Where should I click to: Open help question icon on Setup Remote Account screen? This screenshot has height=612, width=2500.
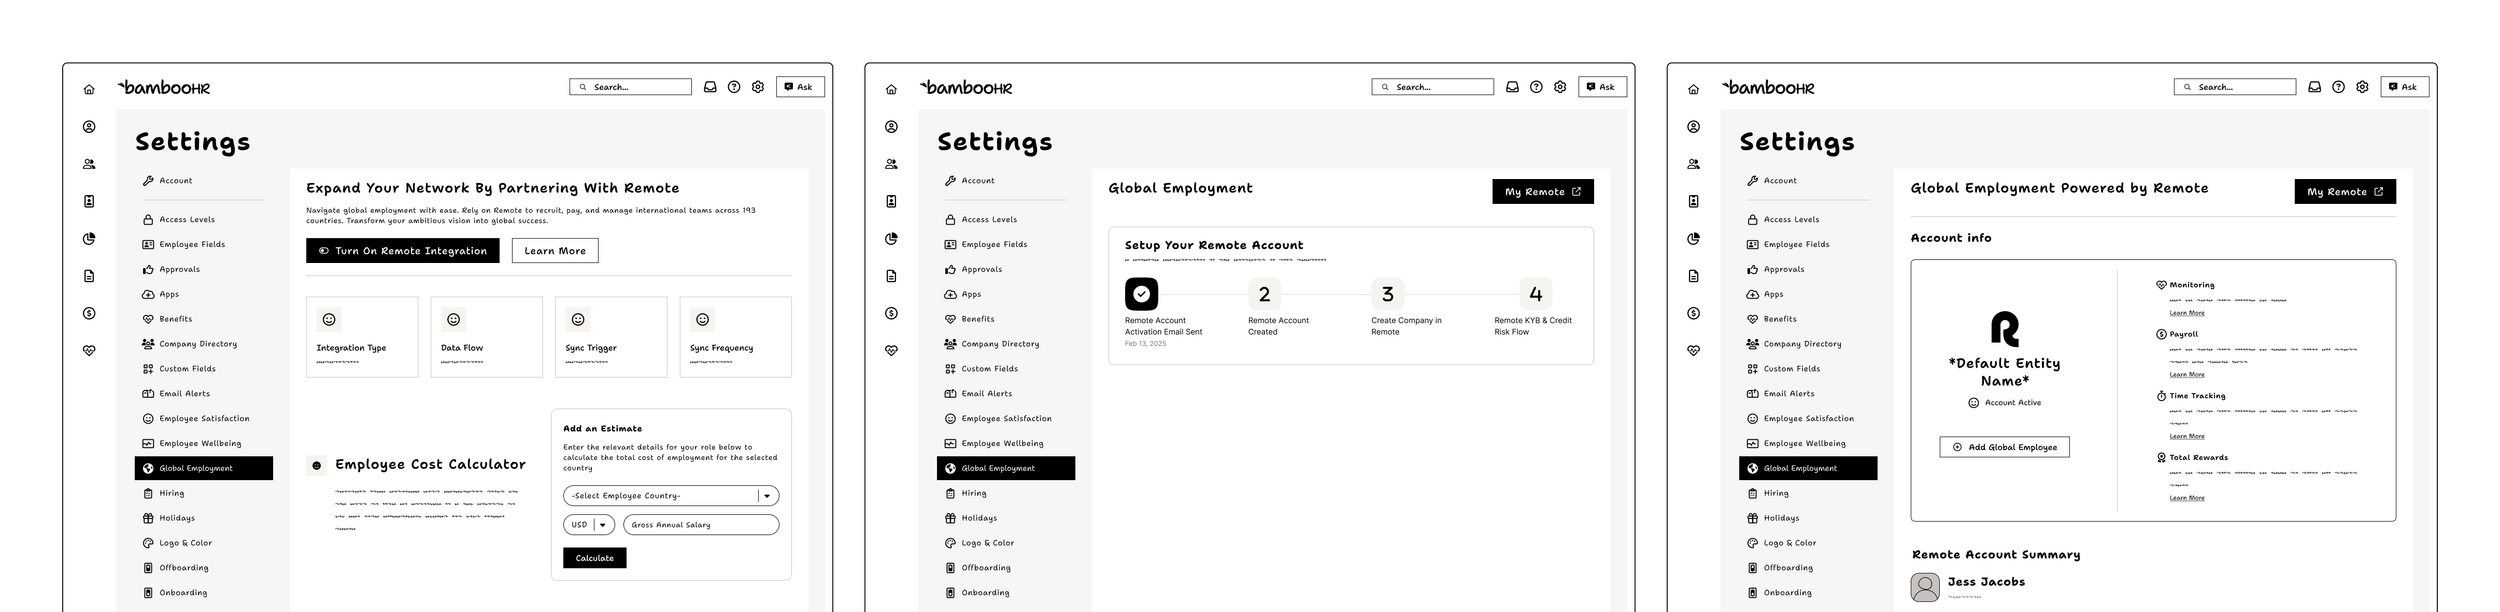click(x=1536, y=87)
